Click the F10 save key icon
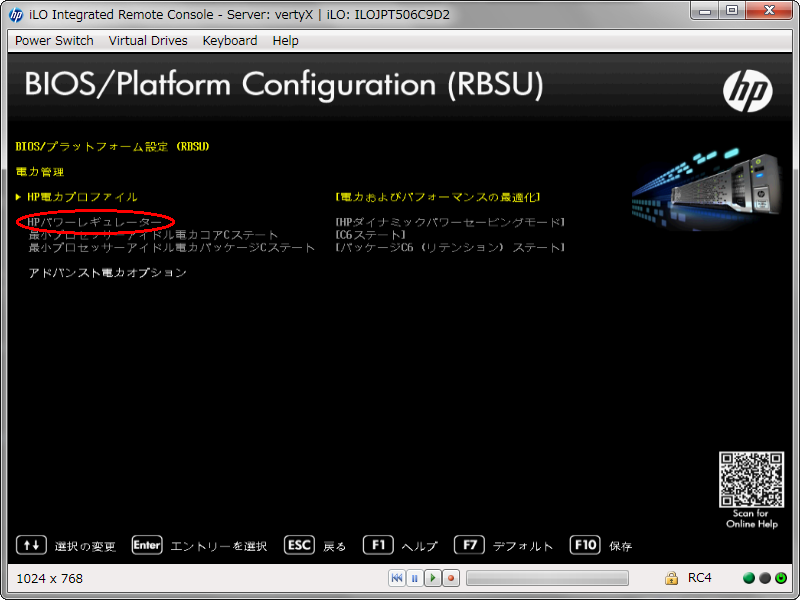 (x=585, y=545)
